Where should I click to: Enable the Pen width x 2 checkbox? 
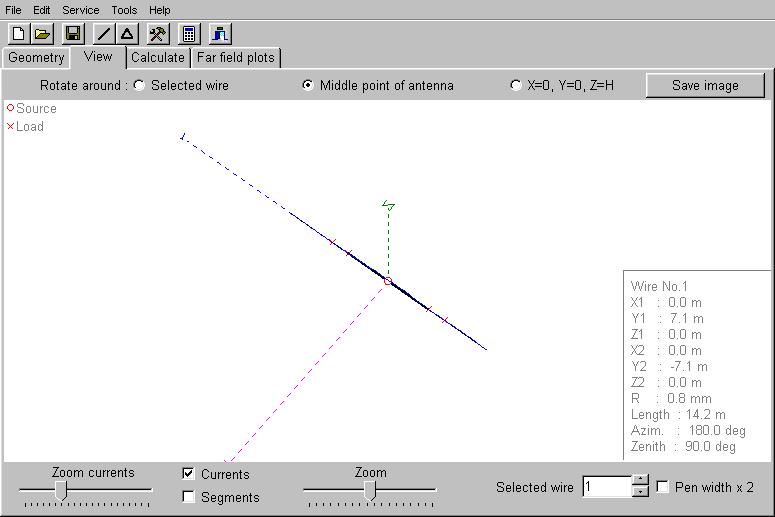662,487
